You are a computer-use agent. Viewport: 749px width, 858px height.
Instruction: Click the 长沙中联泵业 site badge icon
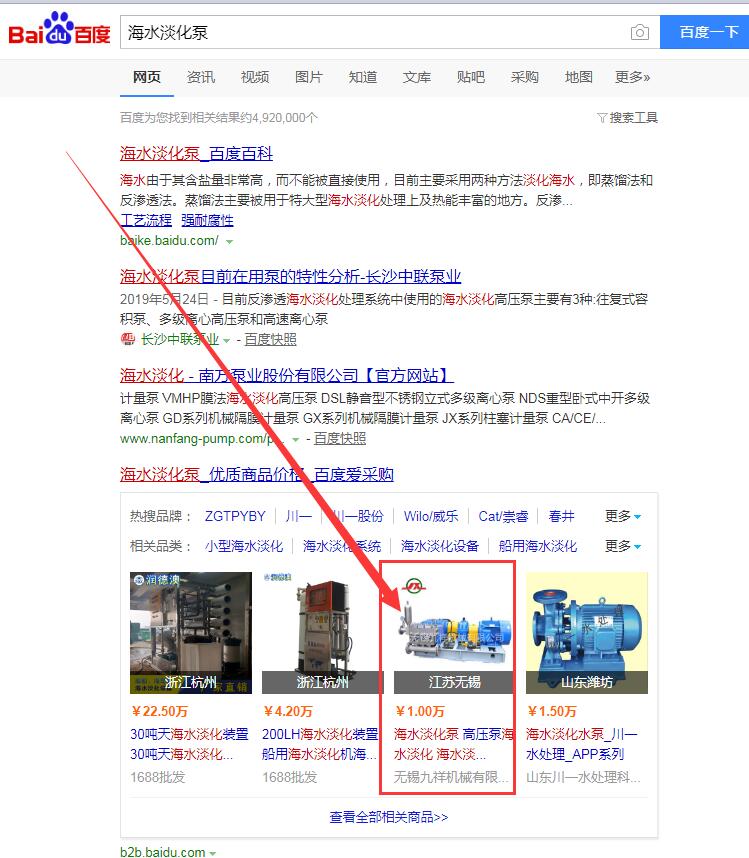click(127, 339)
